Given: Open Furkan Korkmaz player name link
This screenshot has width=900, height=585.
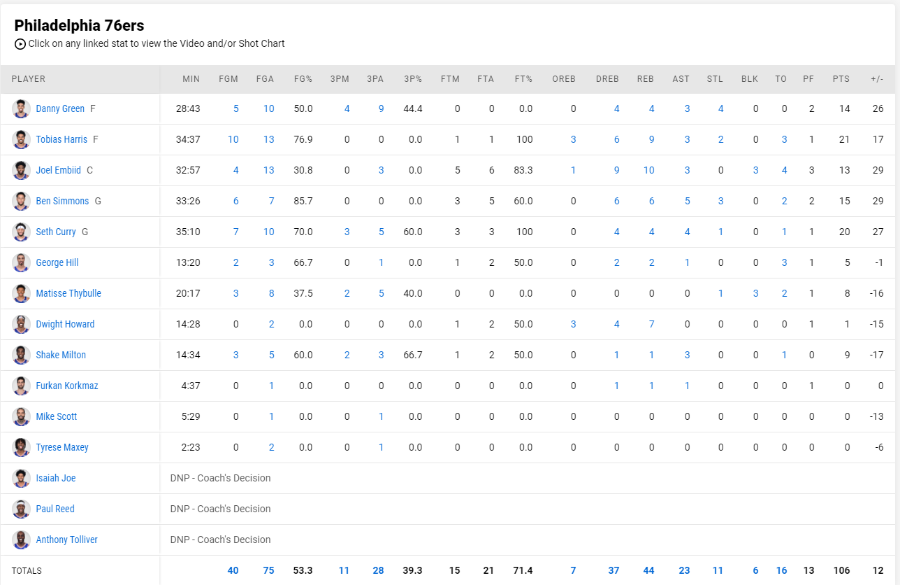Looking at the screenshot, I should [67, 386].
